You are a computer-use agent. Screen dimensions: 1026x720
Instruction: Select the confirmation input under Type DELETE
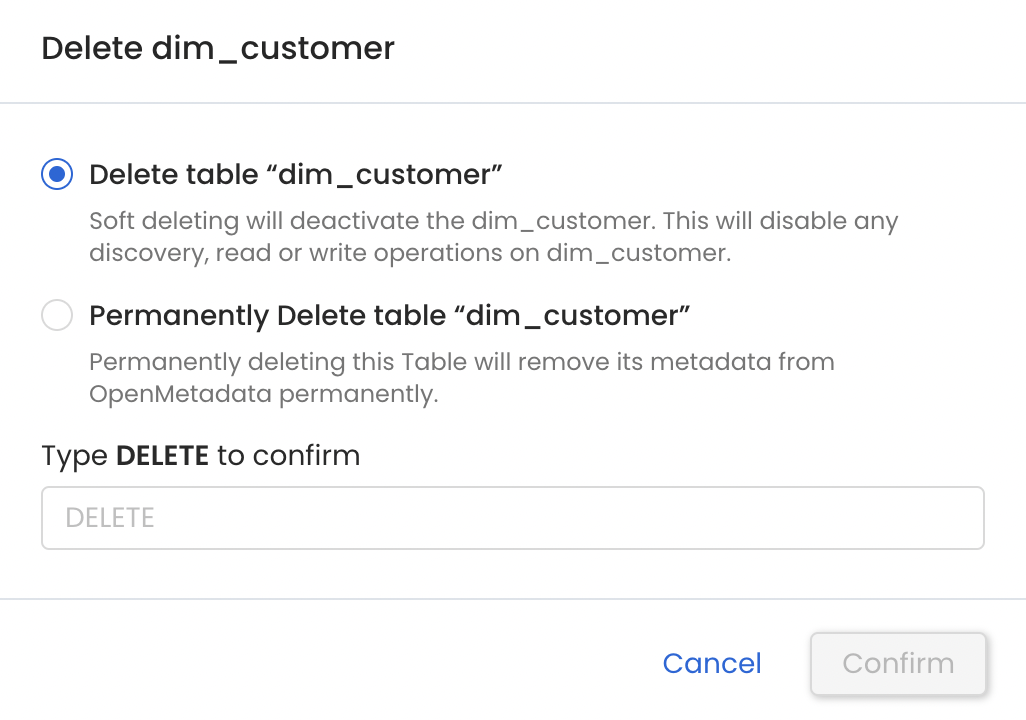coord(512,517)
